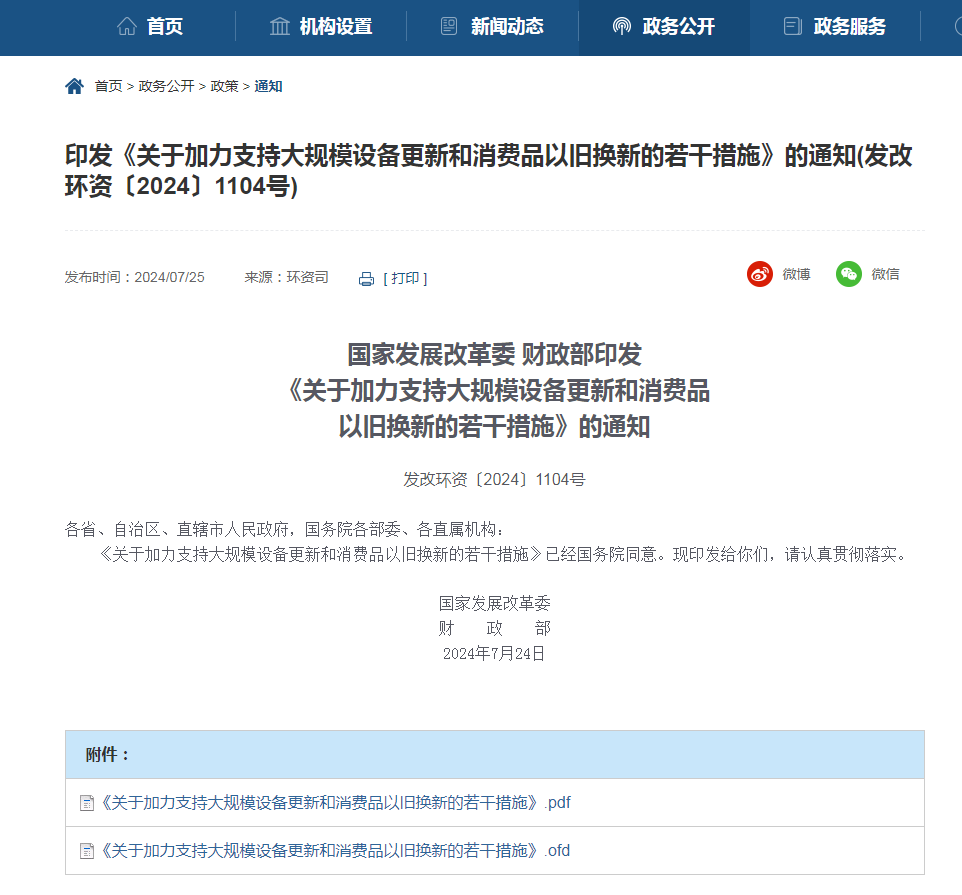Click the date text 2024年7月24日
The image size is (962, 895).
[494, 654]
